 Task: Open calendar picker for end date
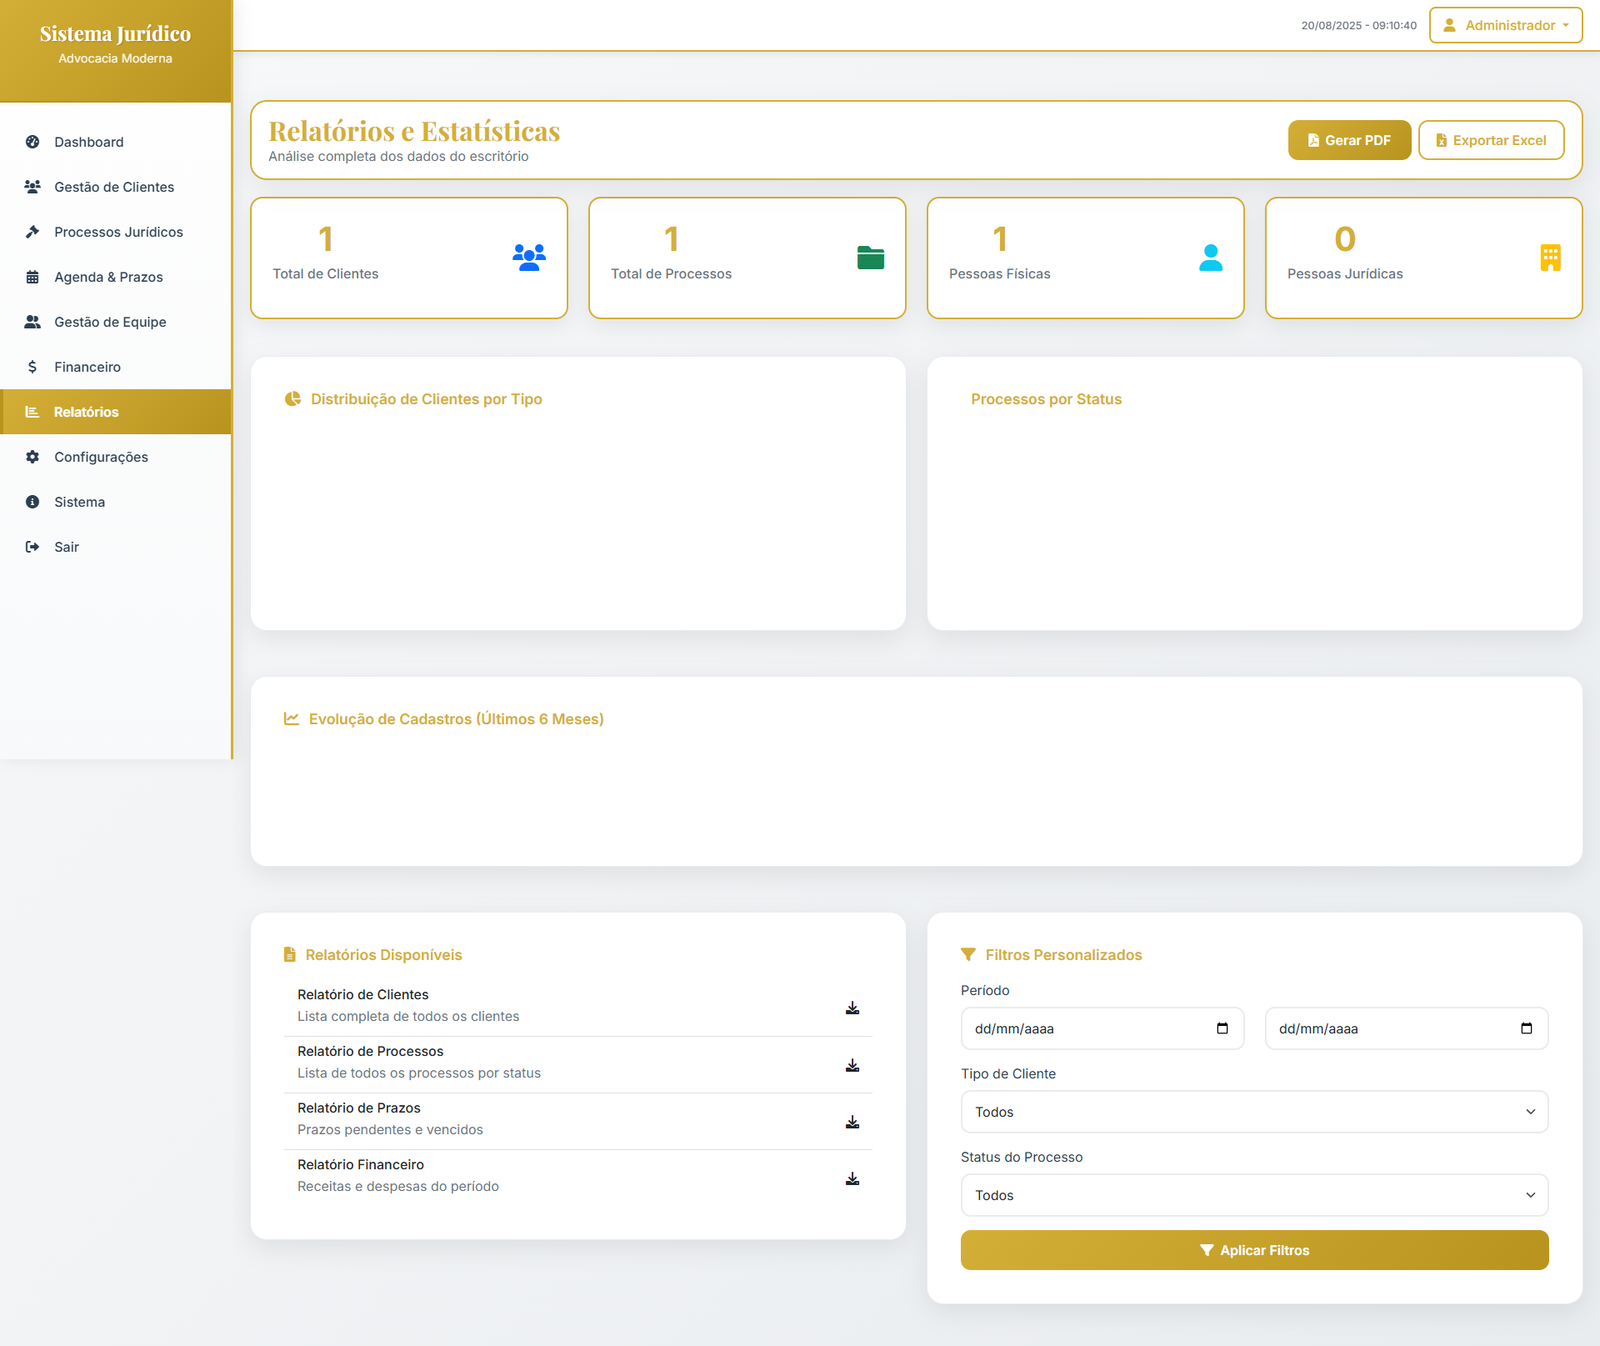[x=1526, y=1029]
